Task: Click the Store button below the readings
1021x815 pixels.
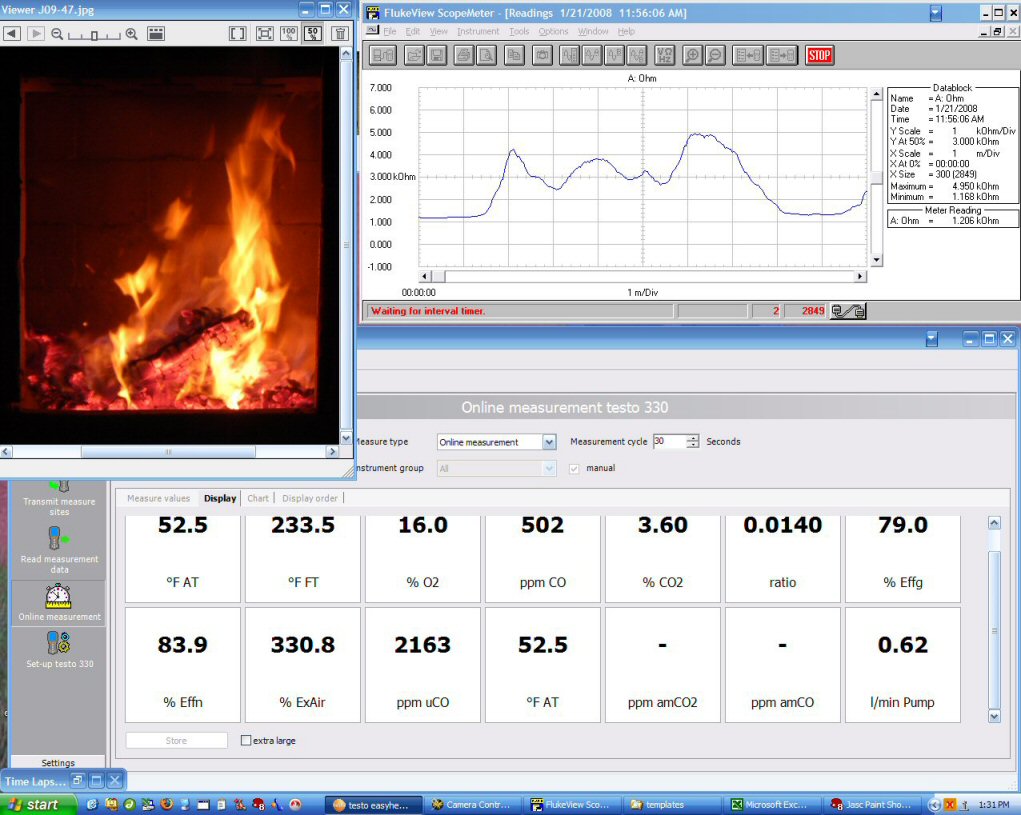Action: click(x=176, y=740)
